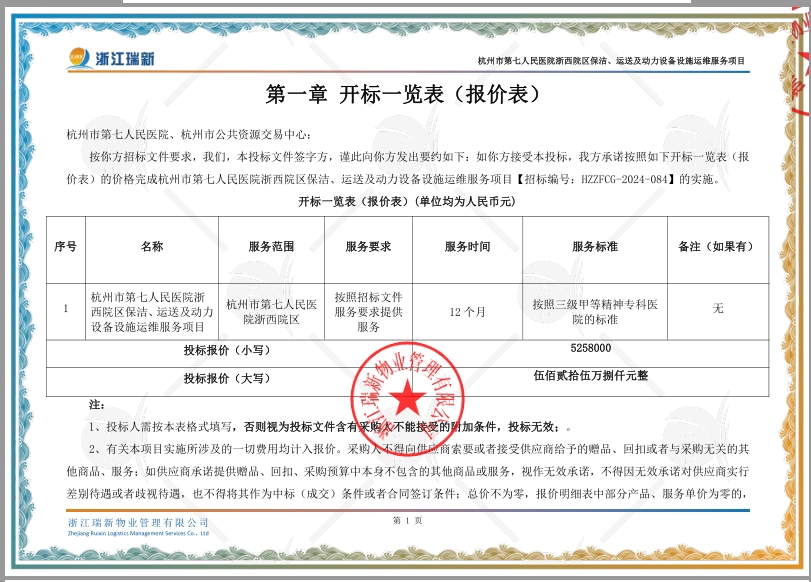Image resolution: width=811 pixels, height=582 pixels.
Task: Click the label 投标报价（小写）
Action: point(228,350)
